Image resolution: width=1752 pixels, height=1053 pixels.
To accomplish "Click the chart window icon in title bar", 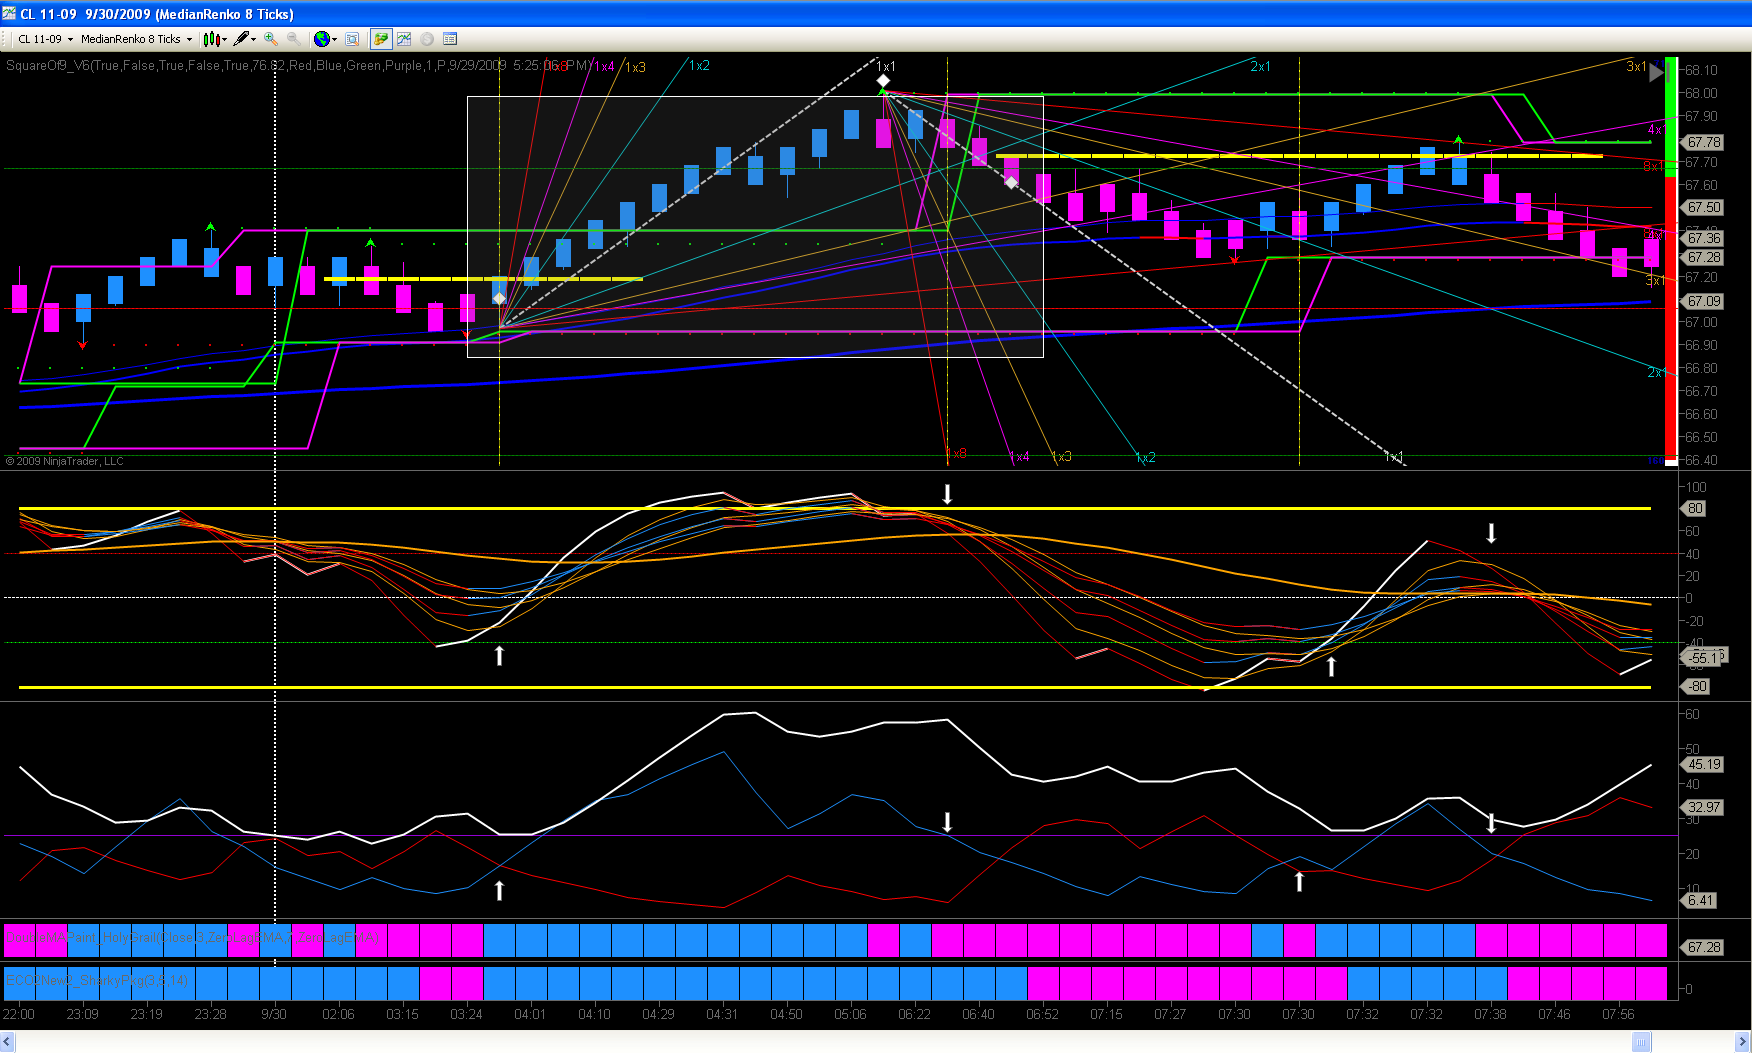I will coord(9,14).
